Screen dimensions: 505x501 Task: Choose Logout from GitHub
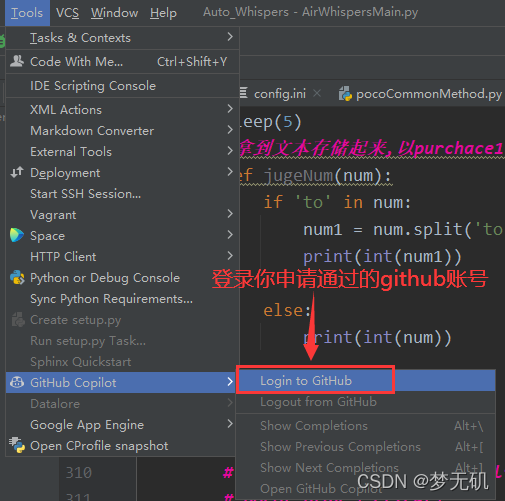click(x=366, y=402)
